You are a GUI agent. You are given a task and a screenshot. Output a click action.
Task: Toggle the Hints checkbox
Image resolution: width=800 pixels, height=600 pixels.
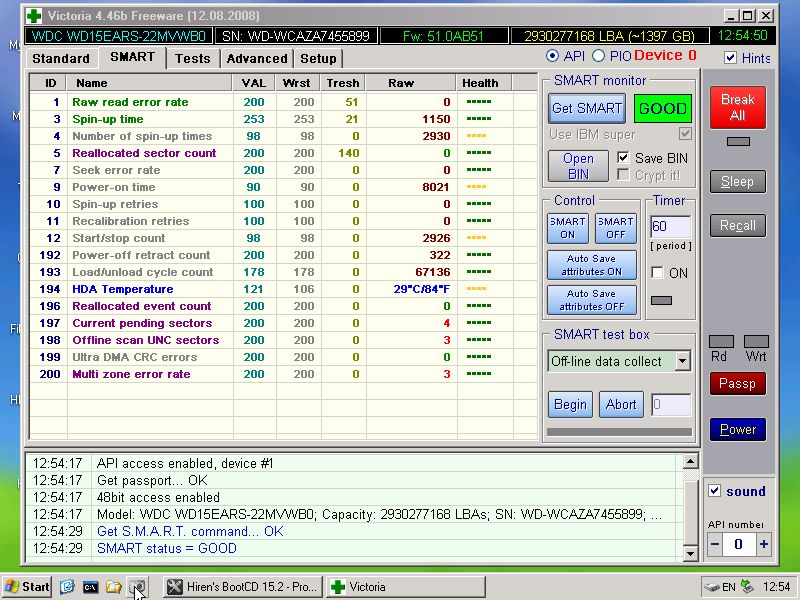point(730,57)
